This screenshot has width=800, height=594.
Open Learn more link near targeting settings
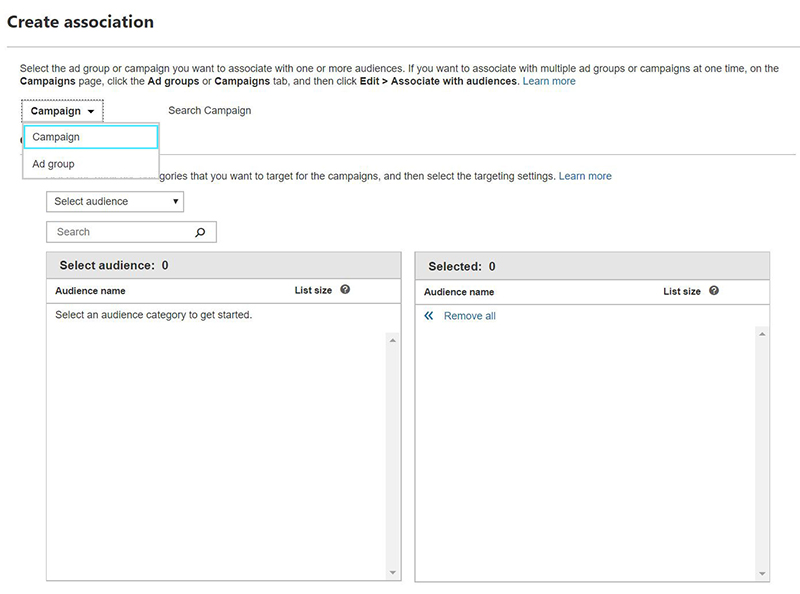click(585, 176)
